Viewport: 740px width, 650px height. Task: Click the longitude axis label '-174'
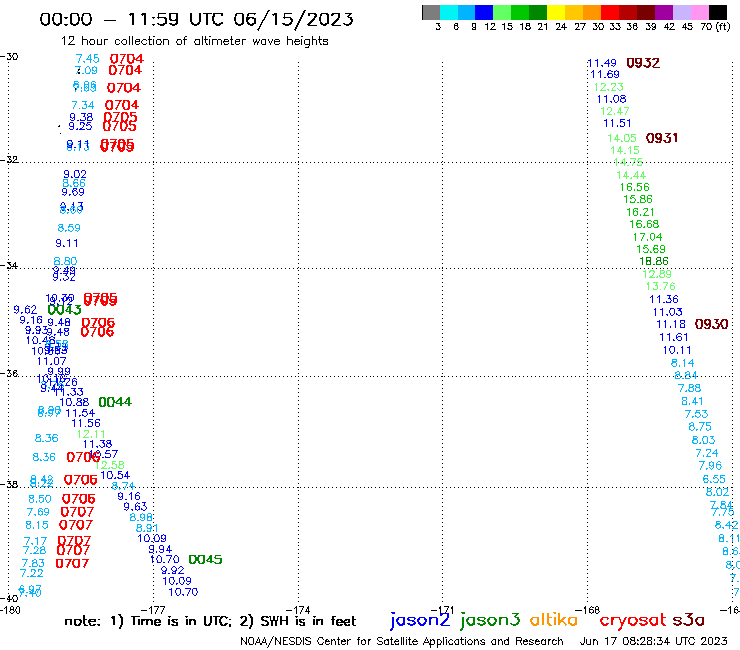point(299,610)
